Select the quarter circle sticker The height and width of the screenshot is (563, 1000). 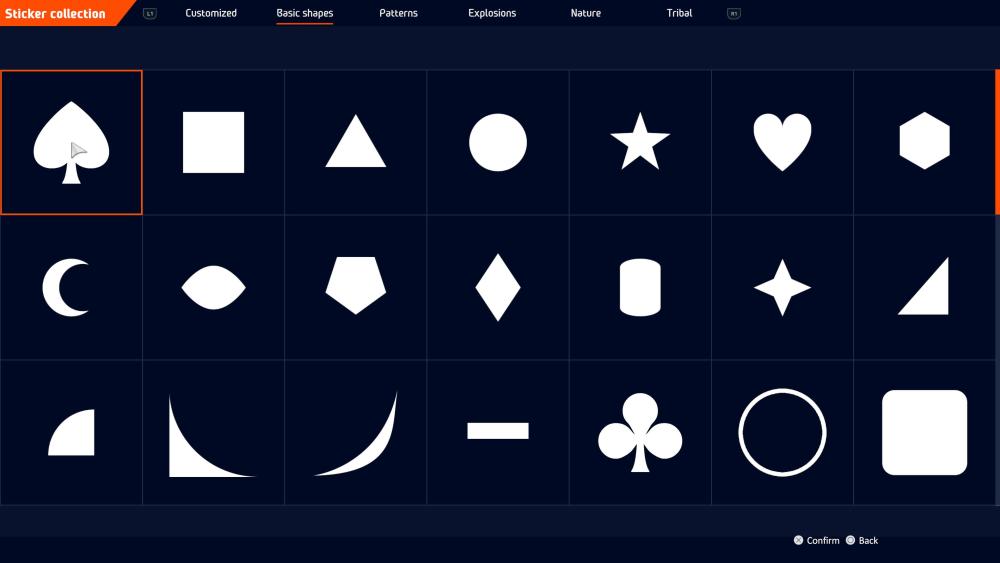tap(73, 433)
